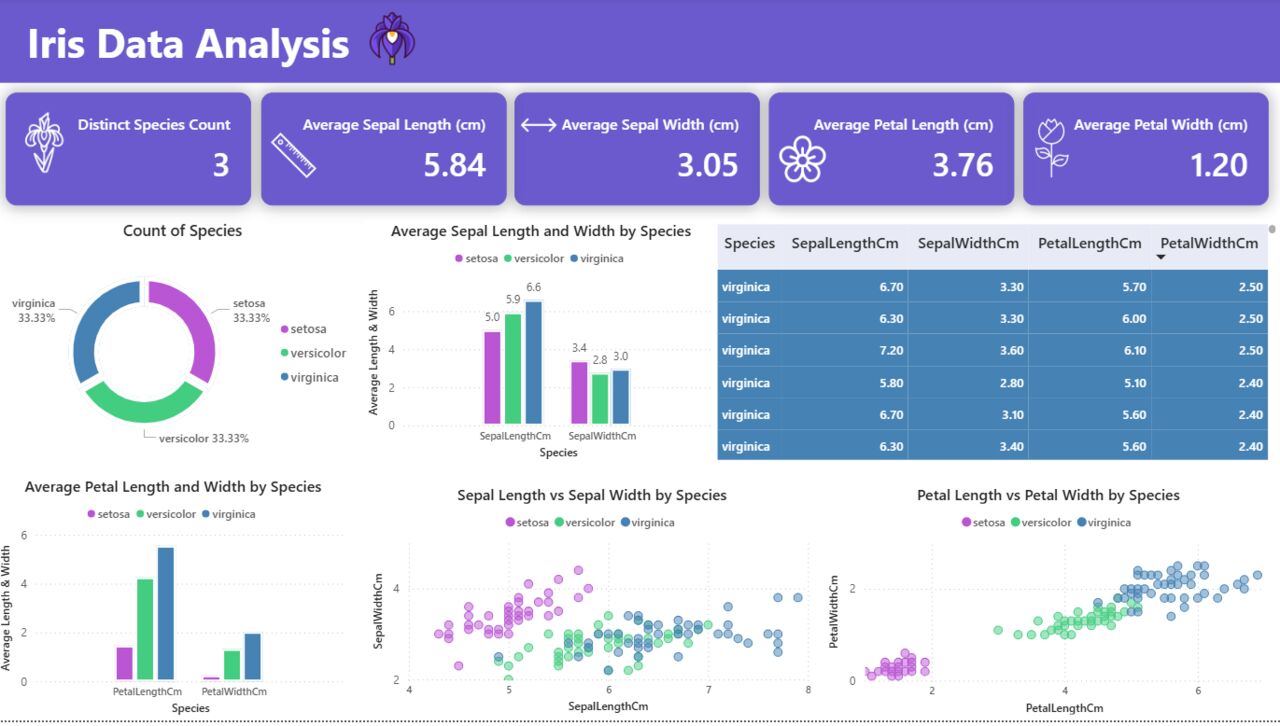Click the versicolor sepal length bar labeled 5.9
The height and width of the screenshot is (726, 1280).
click(x=513, y=369)
